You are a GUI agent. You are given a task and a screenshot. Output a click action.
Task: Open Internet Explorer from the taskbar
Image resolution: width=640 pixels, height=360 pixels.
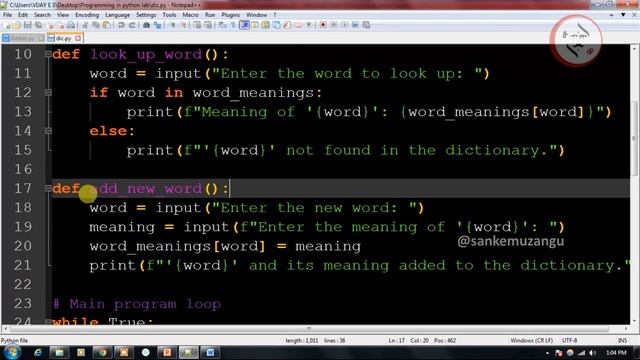point(38,352)
